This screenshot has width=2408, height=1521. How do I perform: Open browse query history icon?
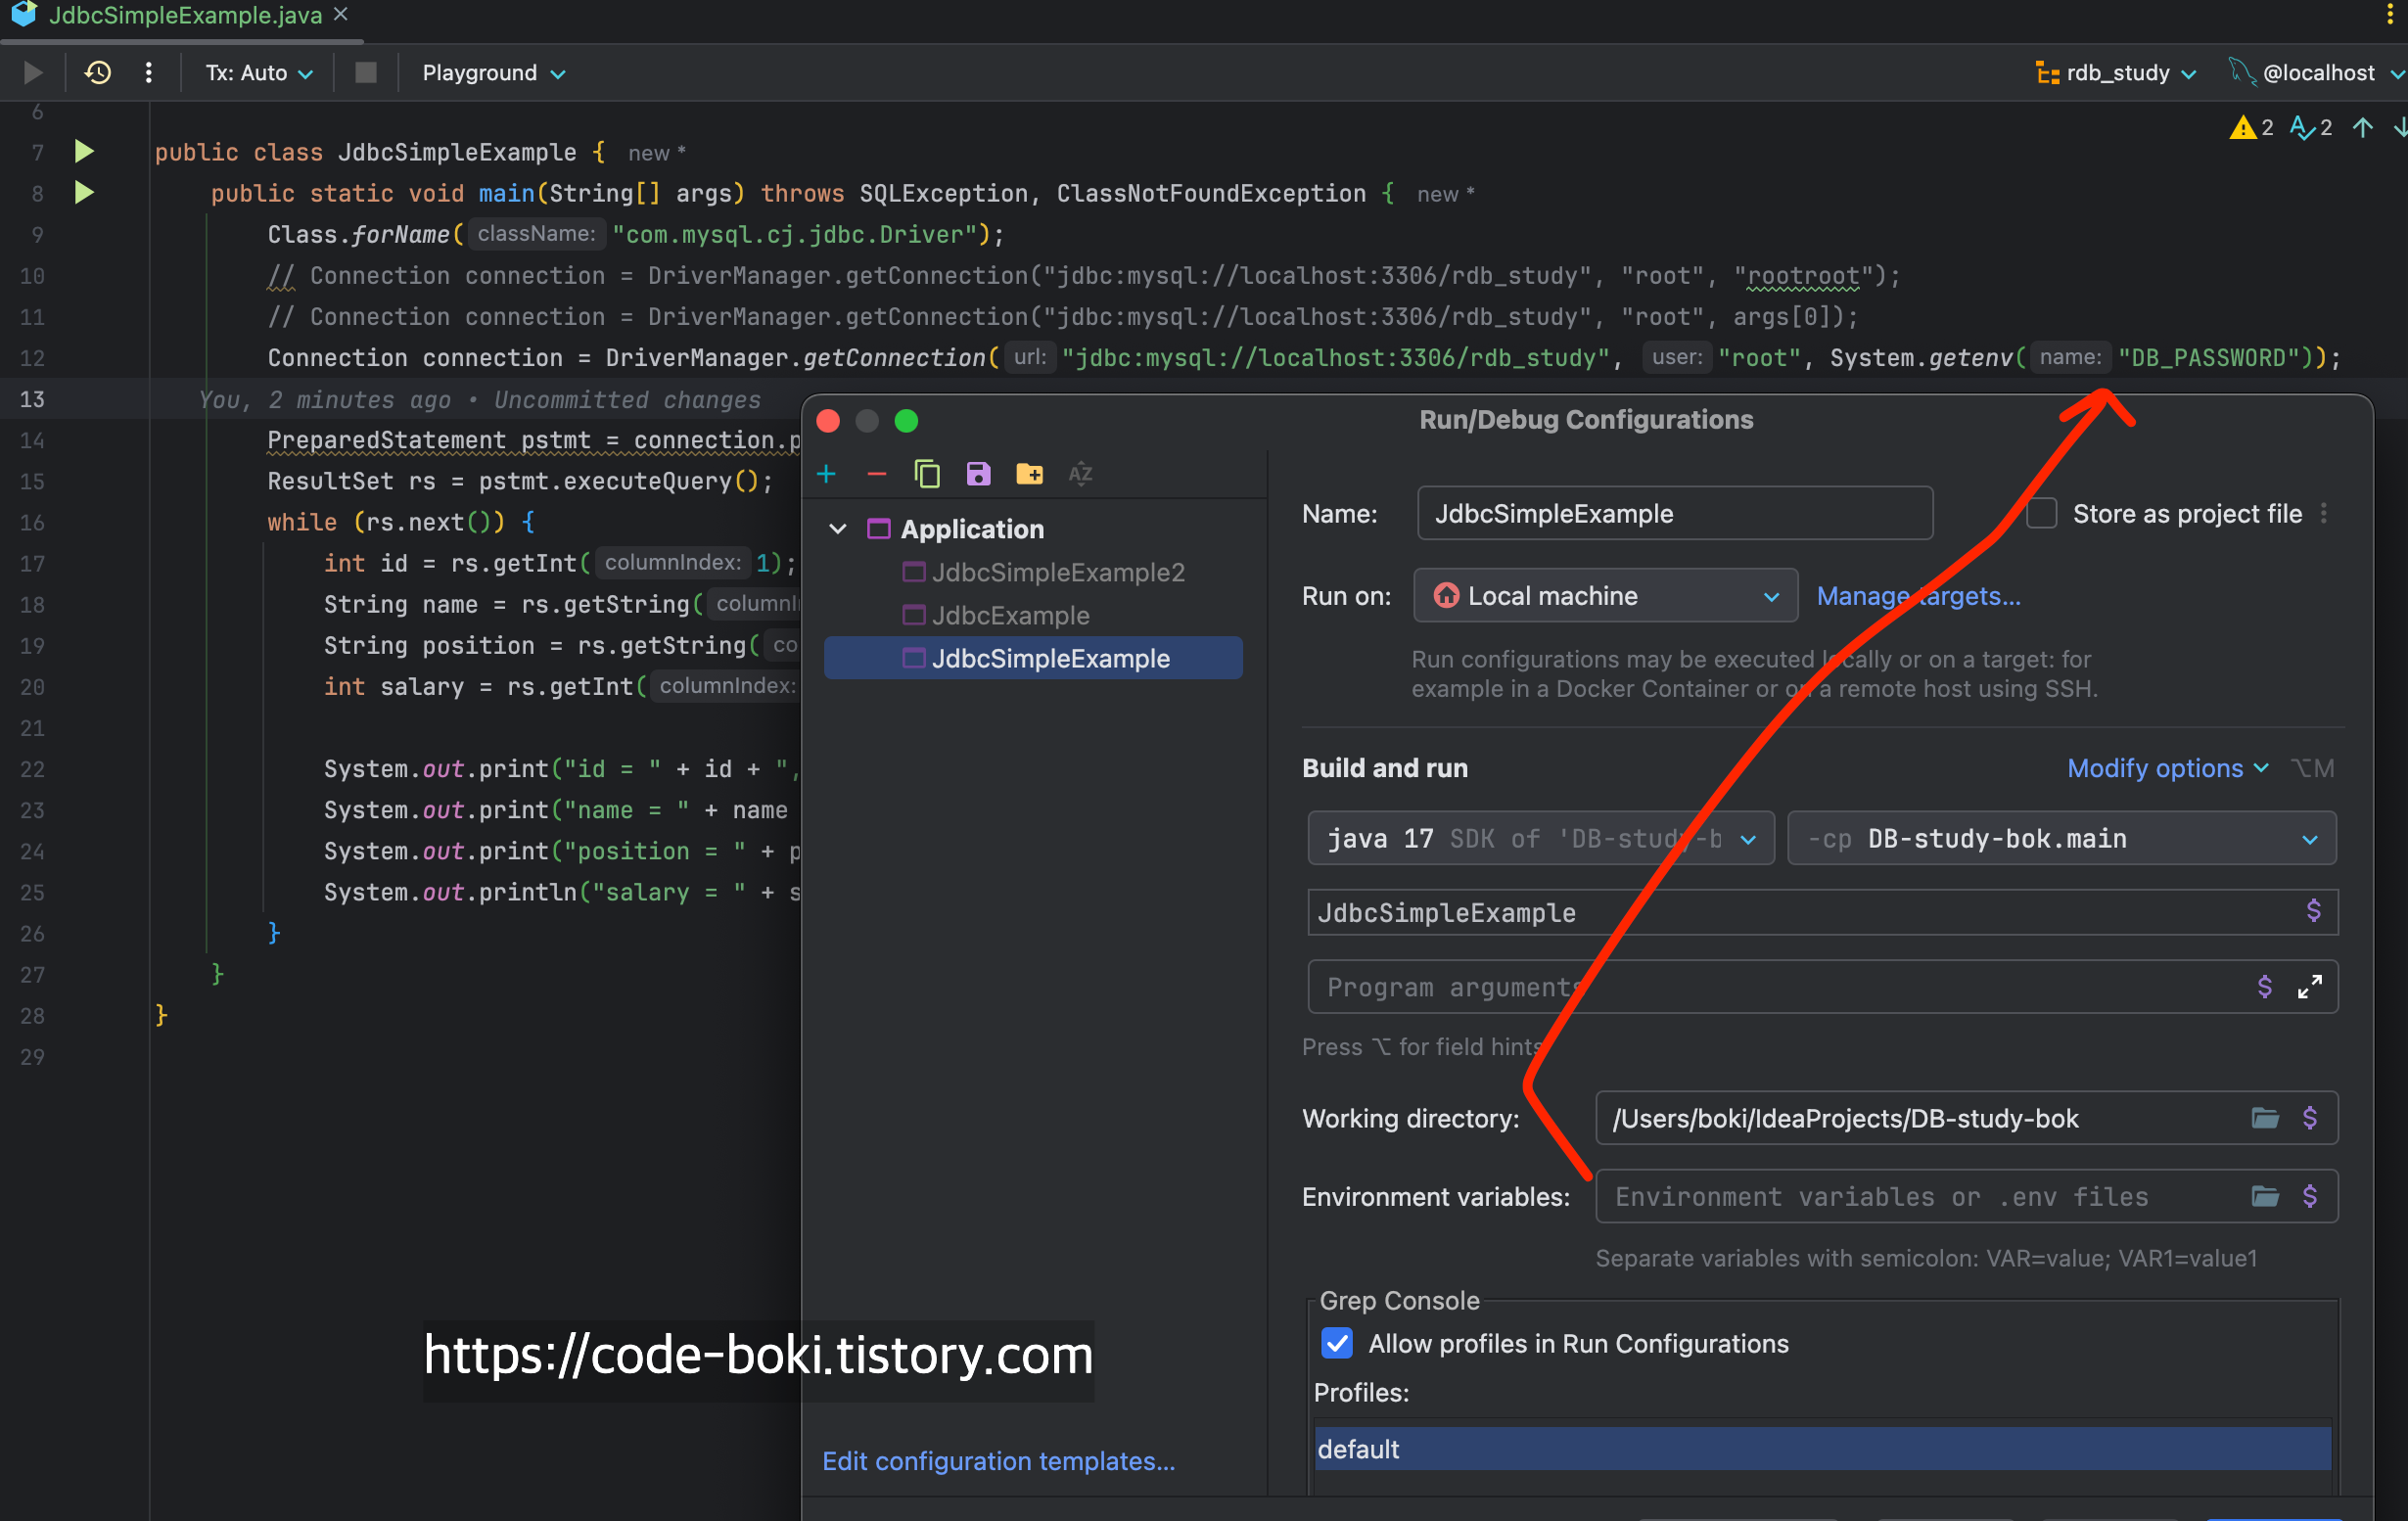pyautogui.click(x=97, y=73)
